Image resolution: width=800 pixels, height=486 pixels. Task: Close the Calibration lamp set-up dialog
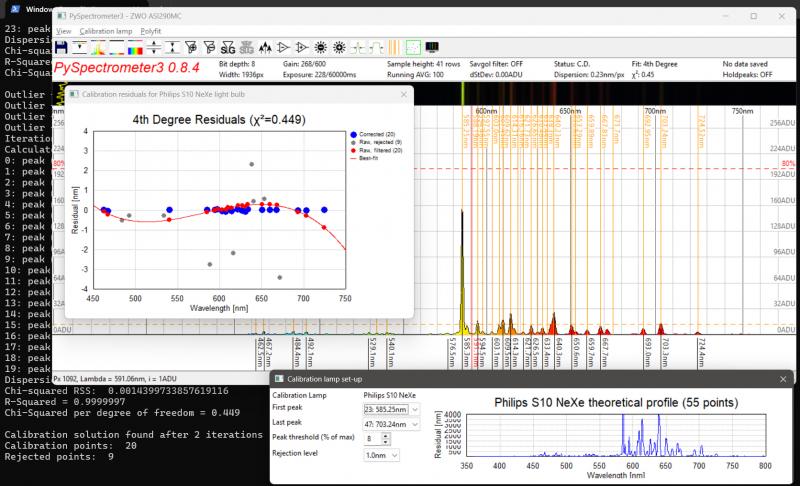tap(782, 378)
